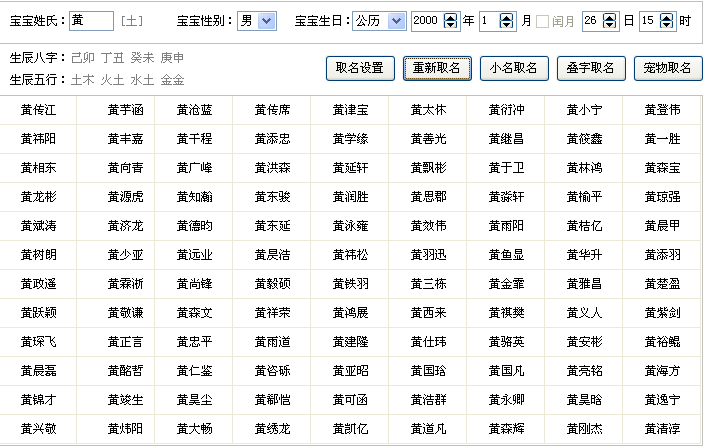Select the name 黄相东
Image resolution: width=708 pixels, height=447 pixels.
38,168
